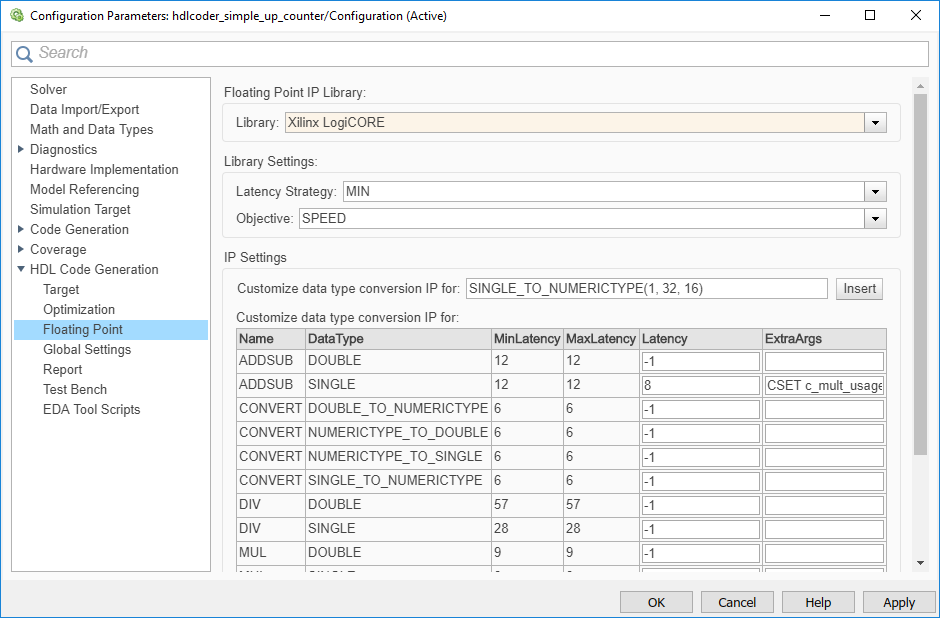940x618 pixels.
Task: Select Model Referencing category
Action: (85, 189)
